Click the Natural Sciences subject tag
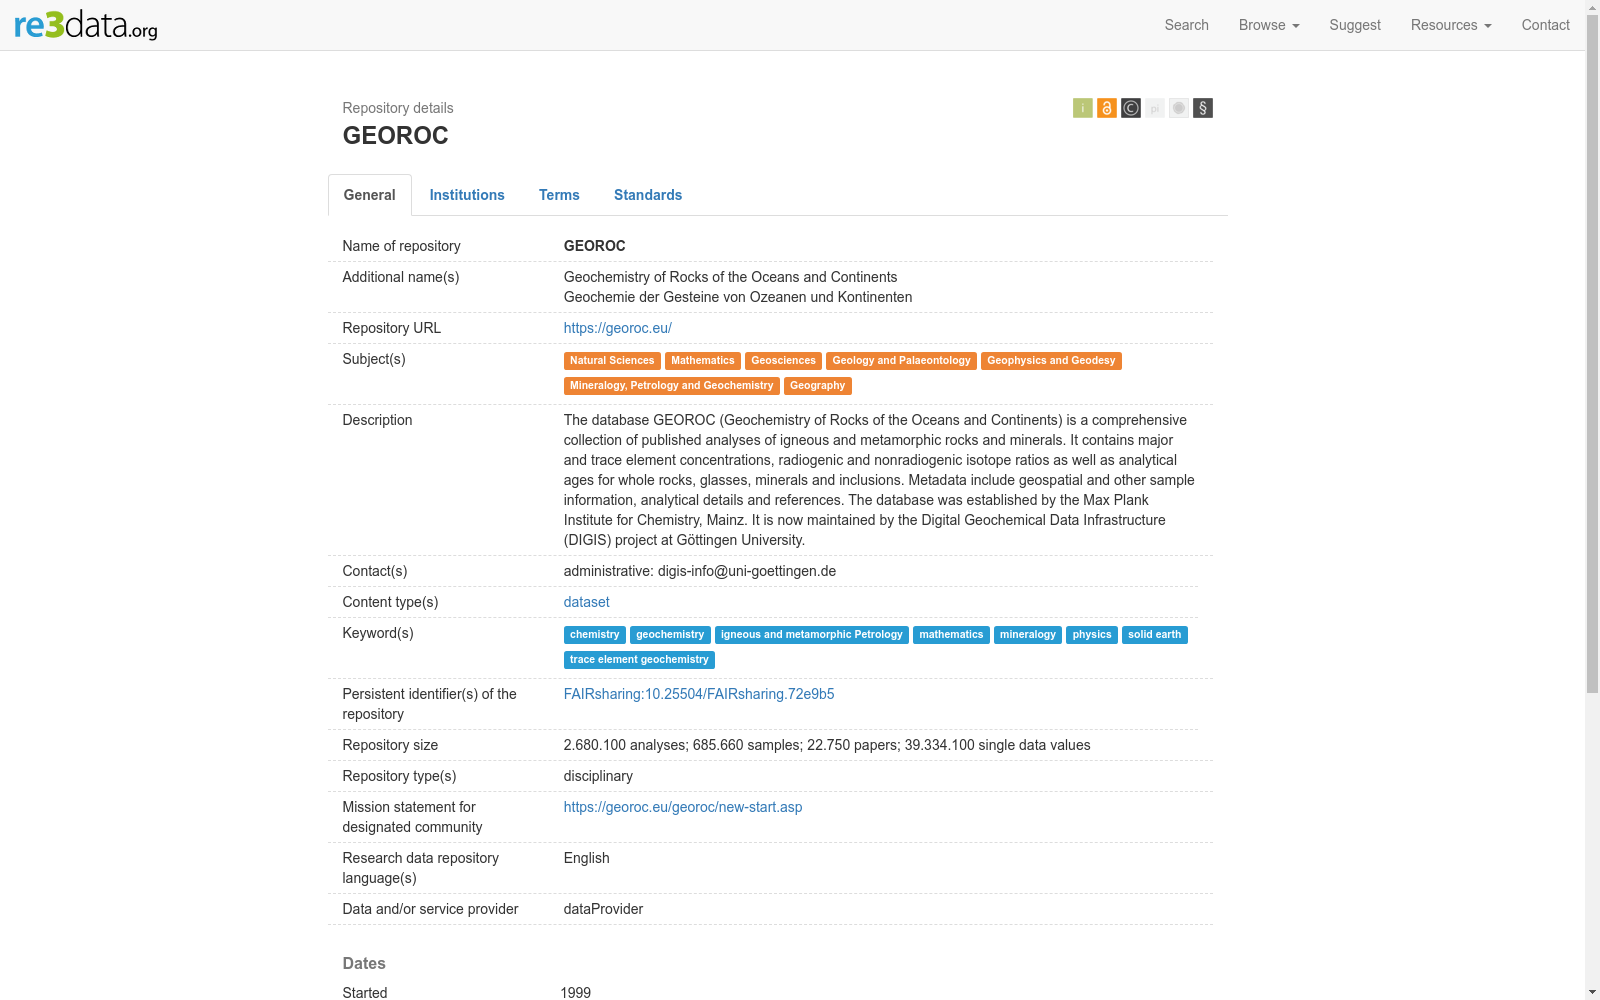 612,361
